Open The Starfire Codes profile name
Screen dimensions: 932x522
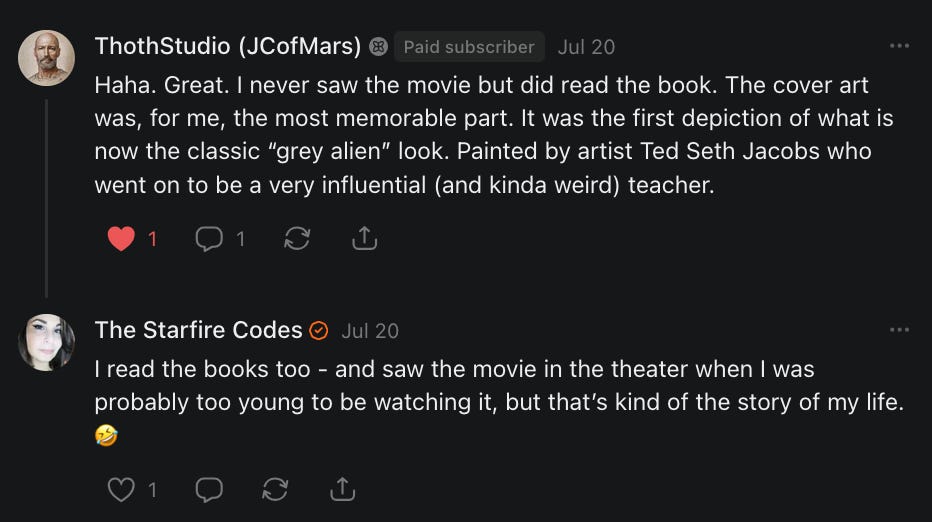(x=198, y=330)
